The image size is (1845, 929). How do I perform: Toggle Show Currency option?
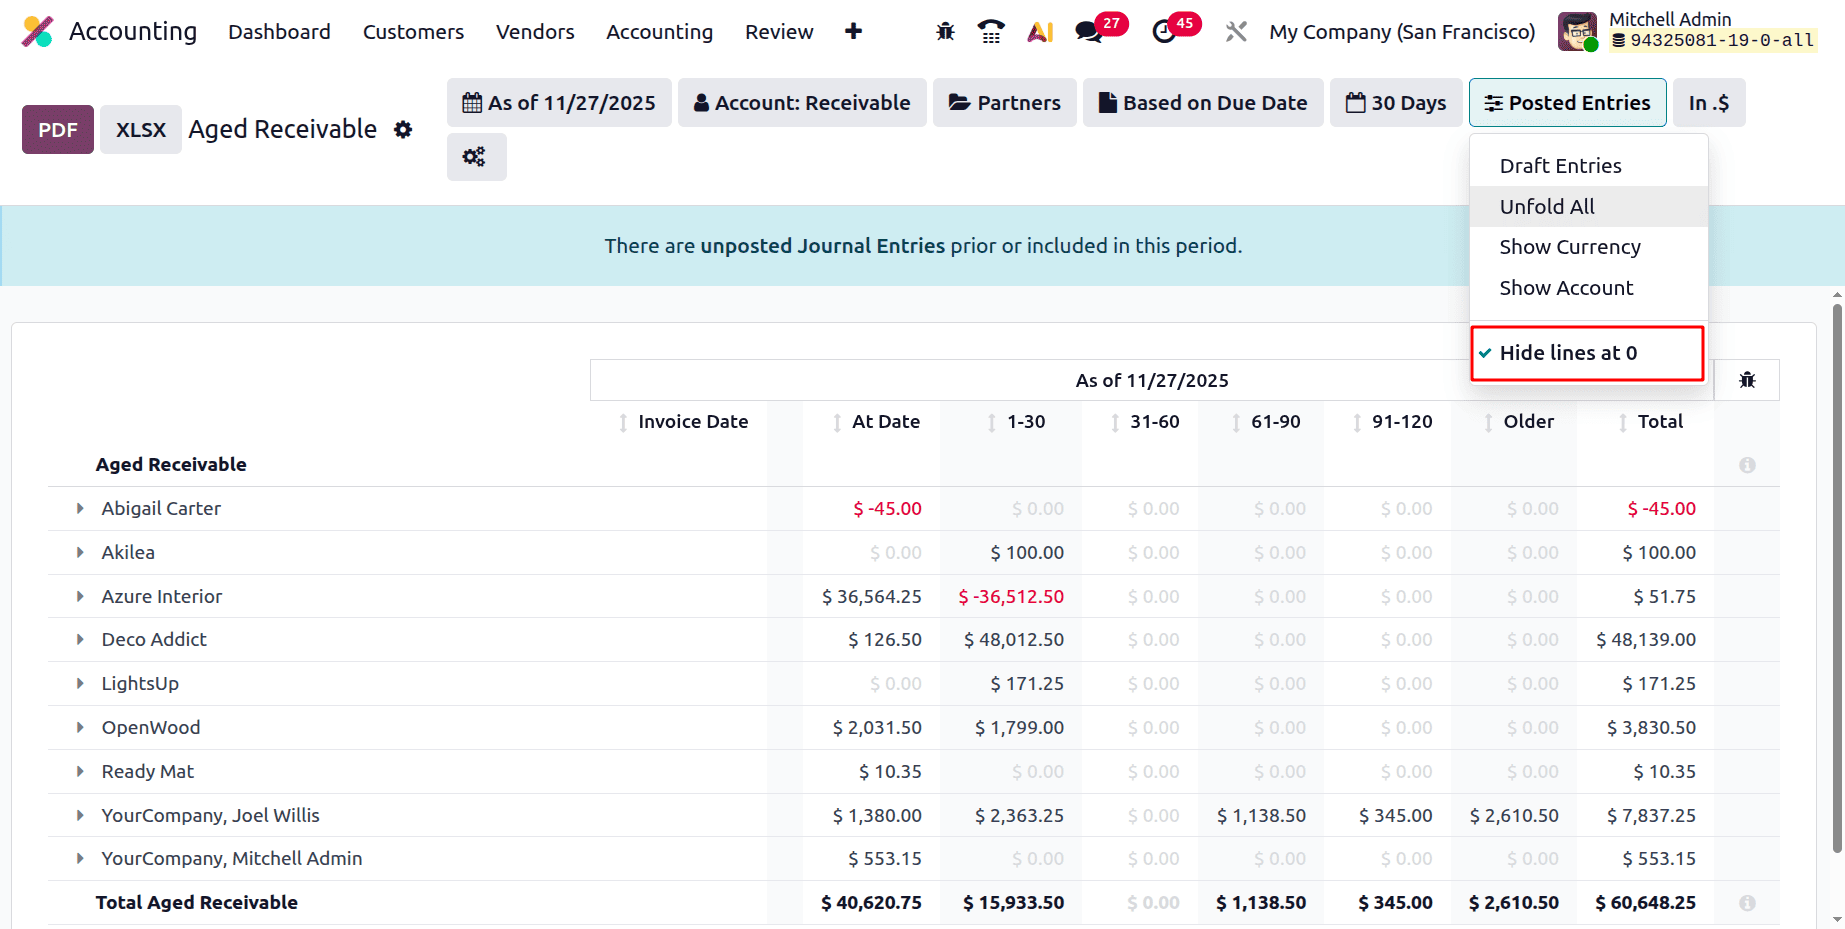coord(1588,247)
